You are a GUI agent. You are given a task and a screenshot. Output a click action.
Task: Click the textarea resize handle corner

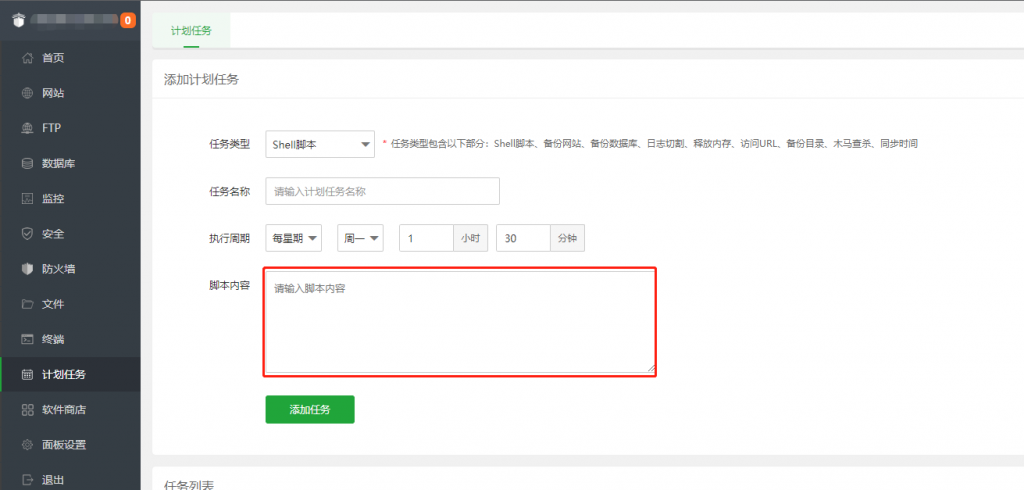[x=651, y=368]
